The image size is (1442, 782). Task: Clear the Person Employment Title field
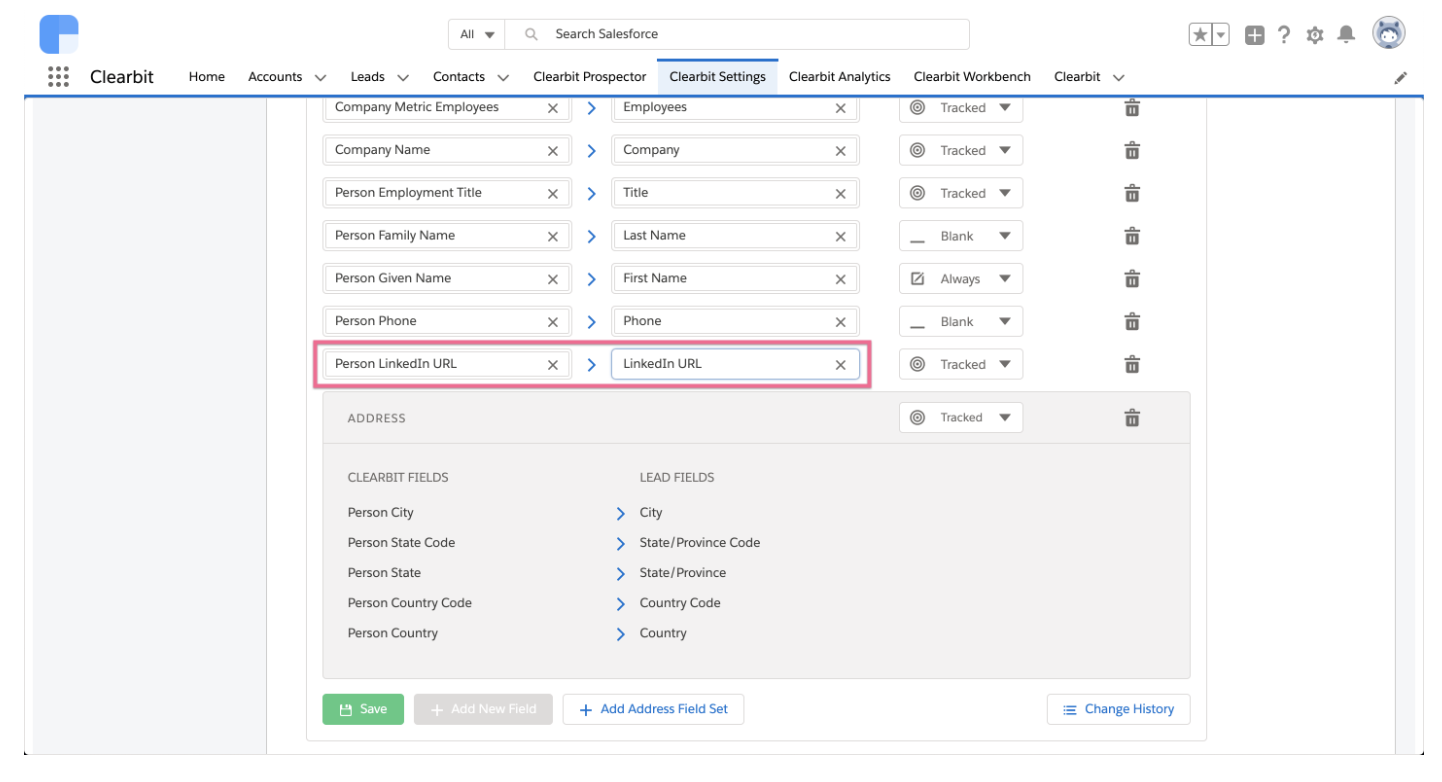552,194
